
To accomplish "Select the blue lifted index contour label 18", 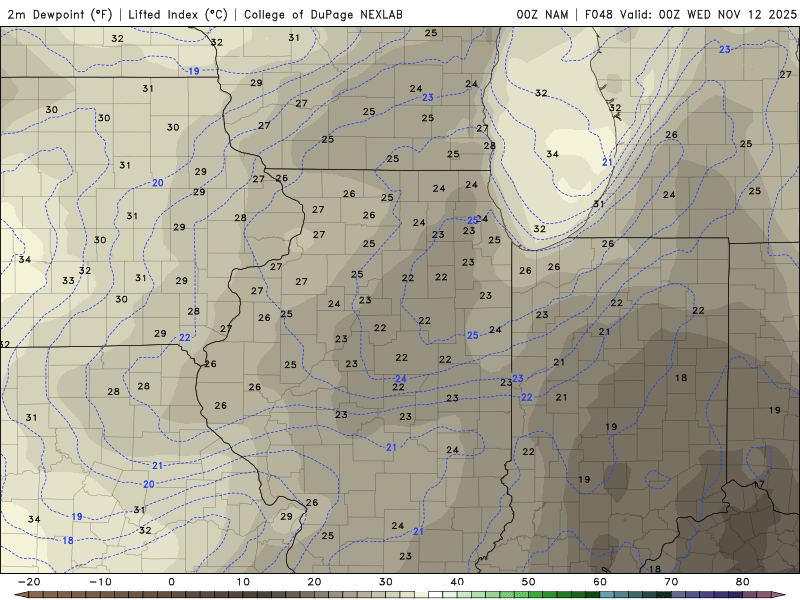I will [x=68, y=540].
